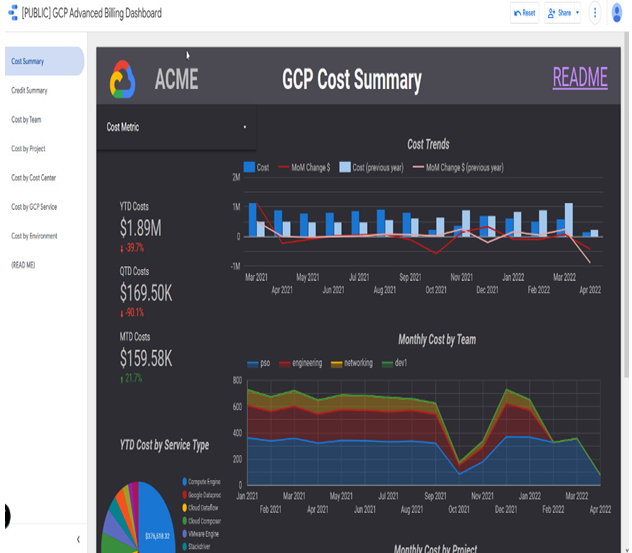Click the MTD 21.7% change indicator

tap(131, 378)
